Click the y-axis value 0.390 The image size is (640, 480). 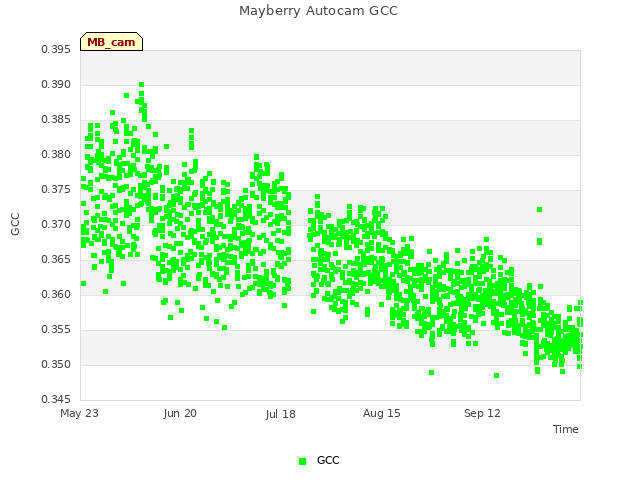(x=56, y=84)
